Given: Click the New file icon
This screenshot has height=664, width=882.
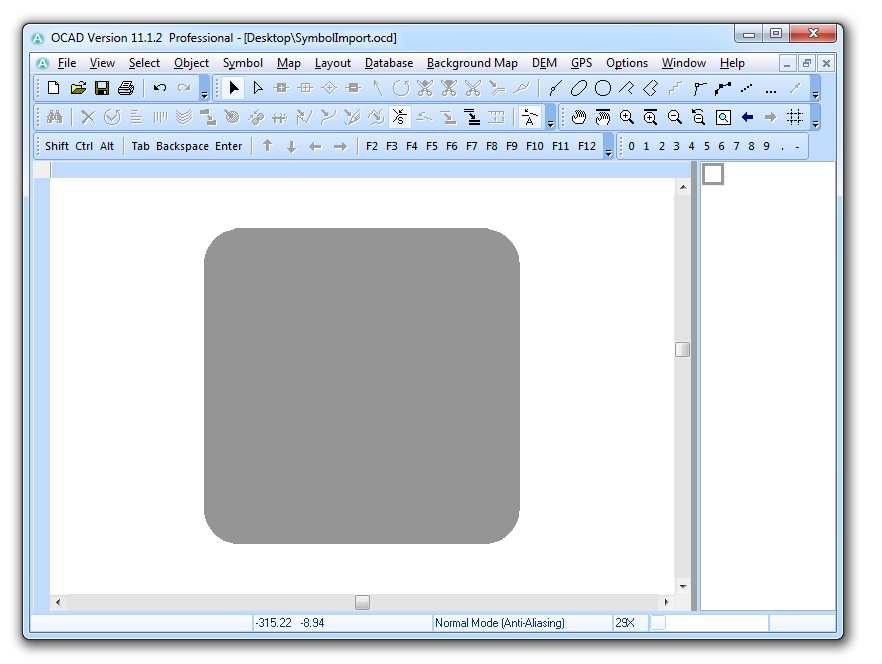Looking at the screenshot, I should (x=53, y=88).
